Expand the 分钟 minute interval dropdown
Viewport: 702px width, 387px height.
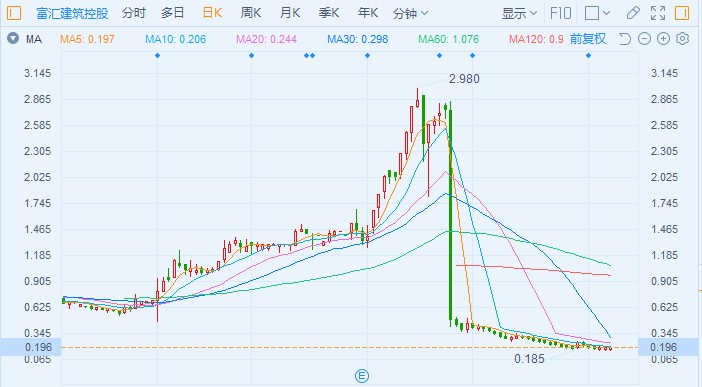(x=410, y=13)
